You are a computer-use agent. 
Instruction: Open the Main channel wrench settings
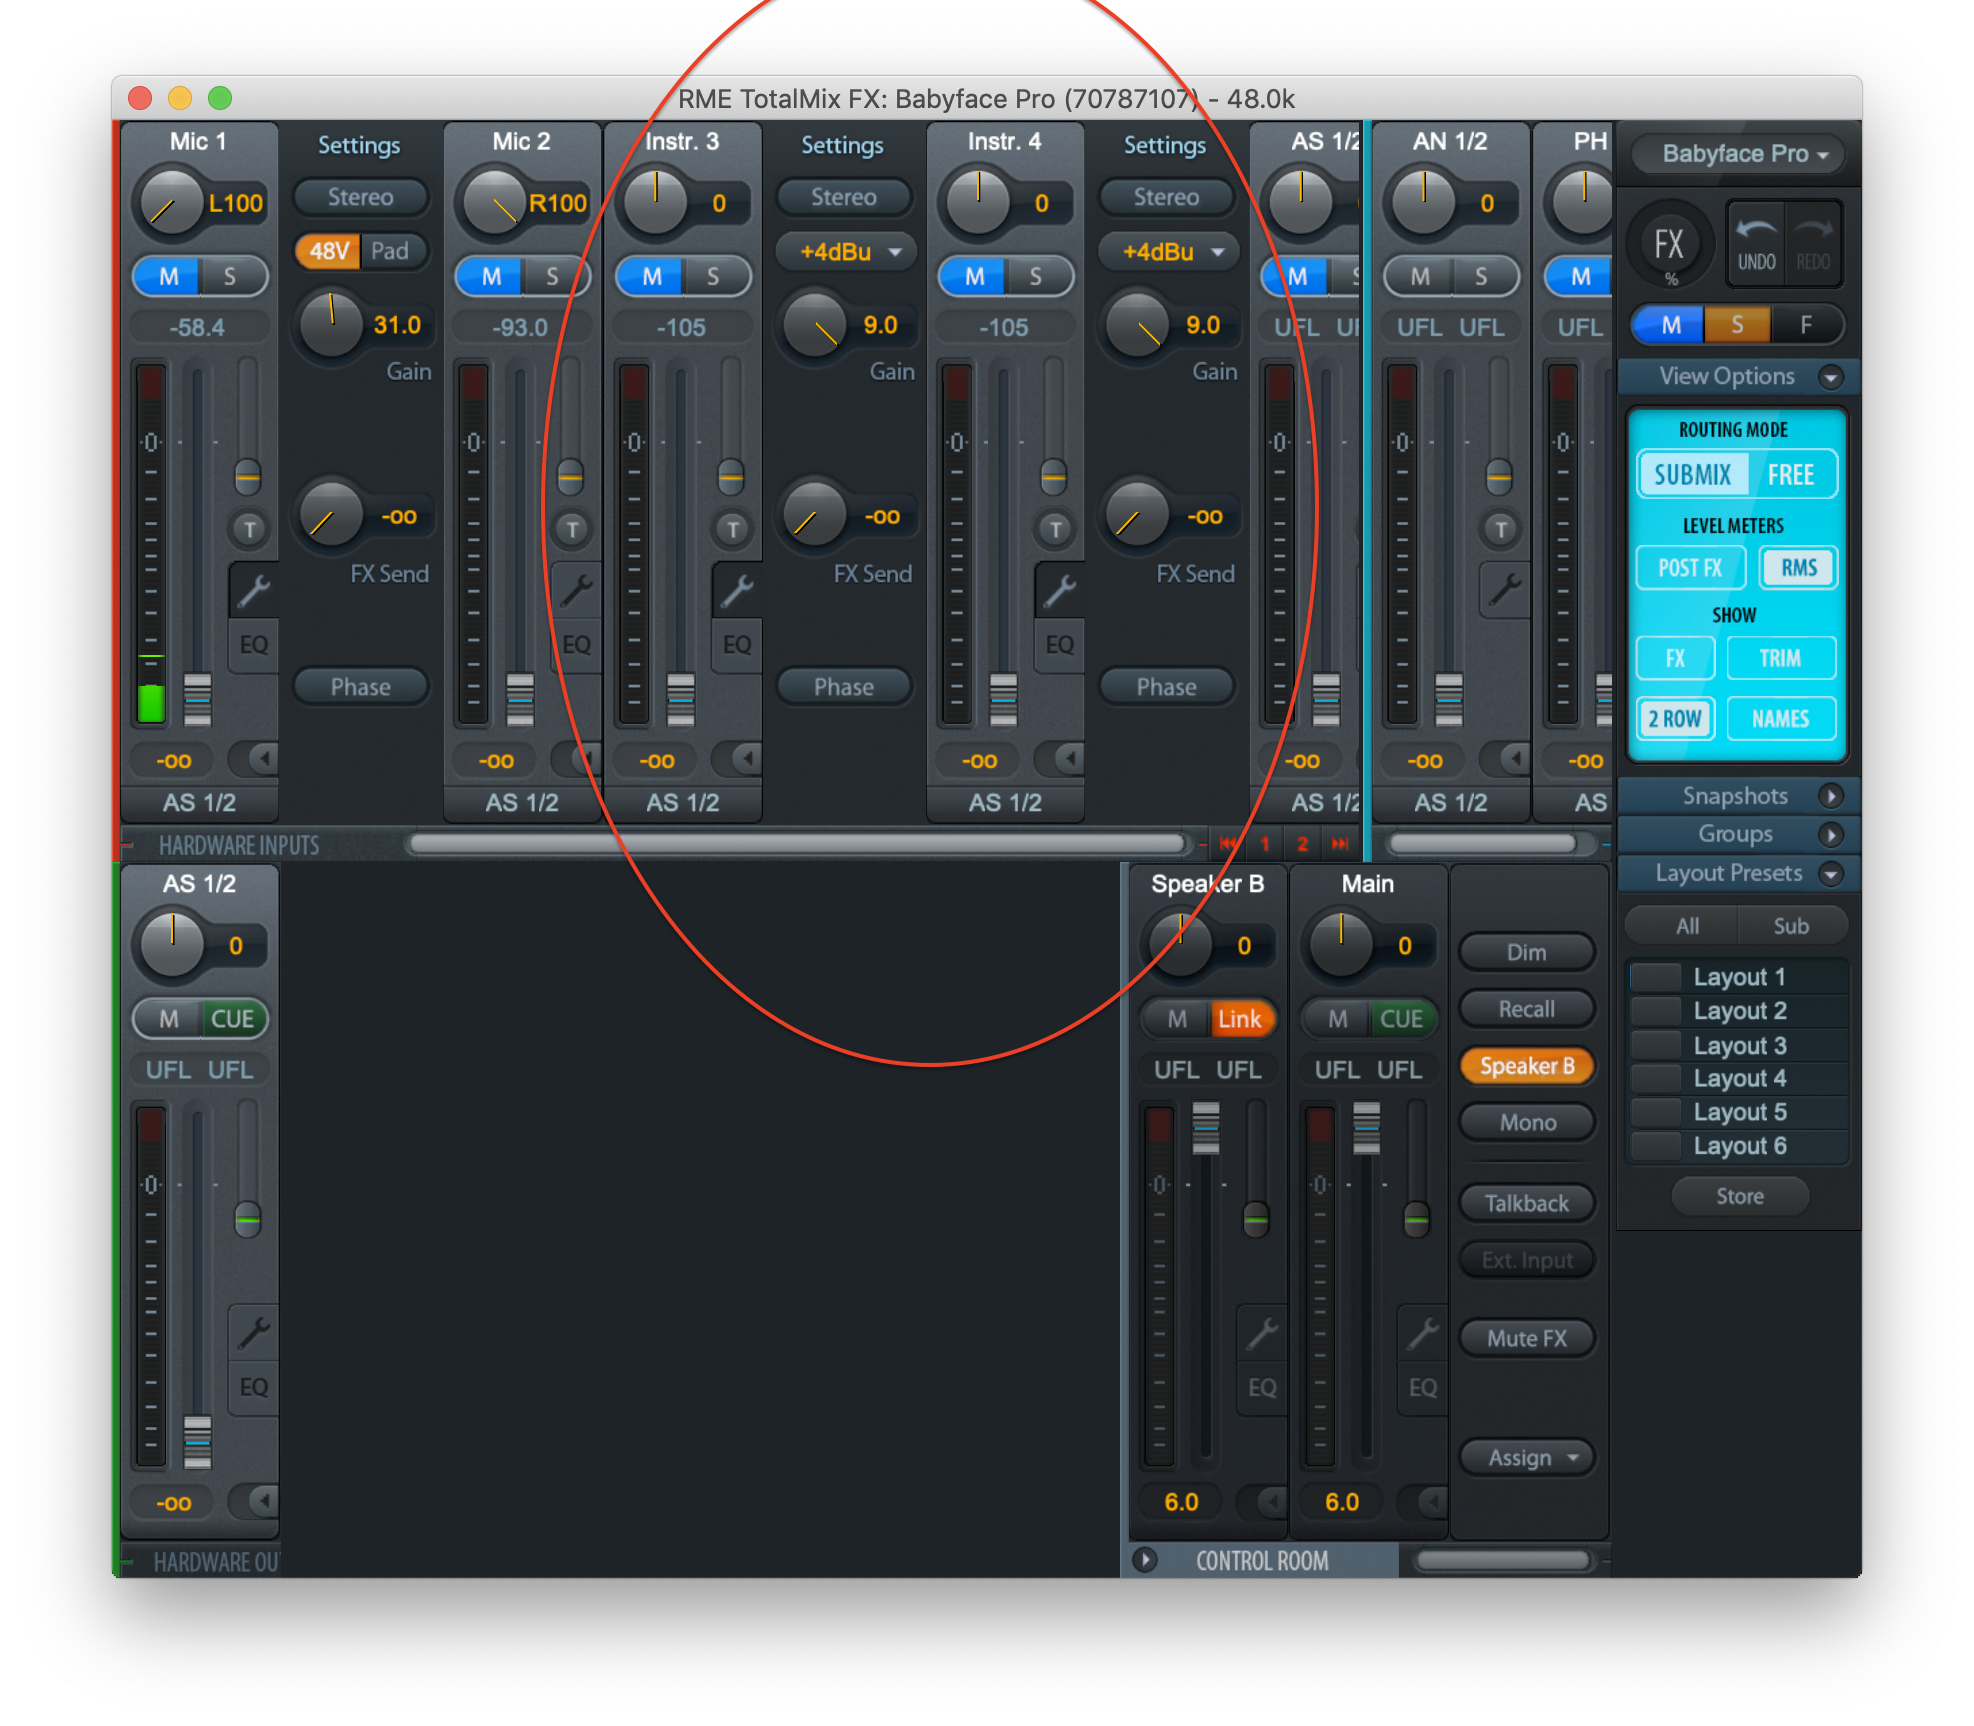click(1422, 1334)
